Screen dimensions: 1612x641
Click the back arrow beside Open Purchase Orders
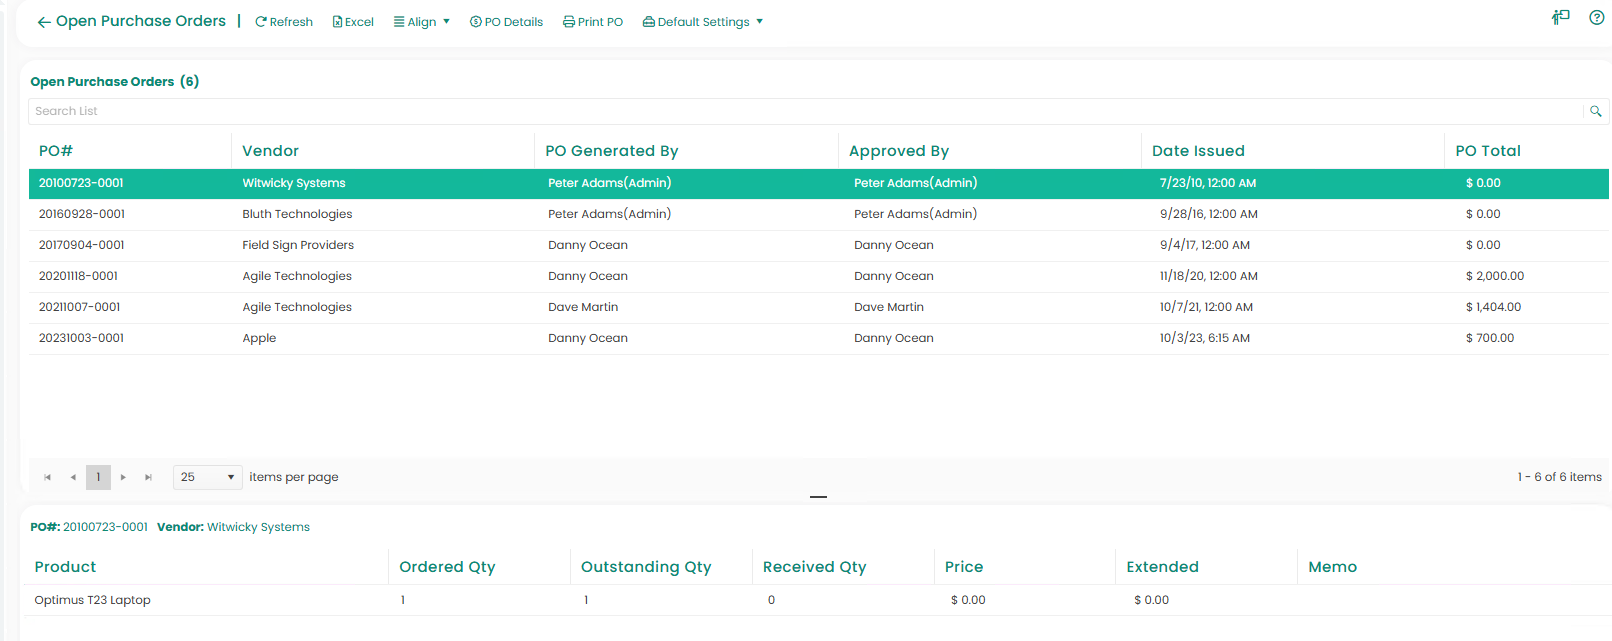[44, 22]
